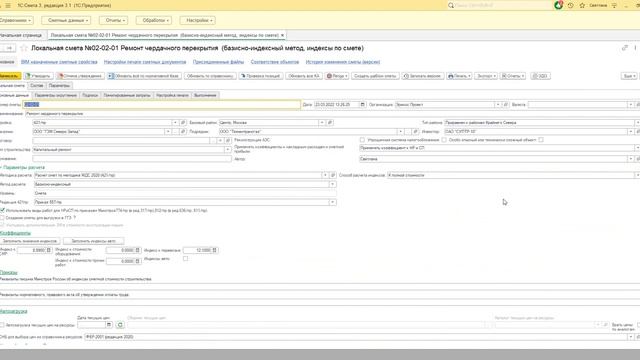The image size is (640, 360).
Task: Open the Заказчик record with its open icon
Action: (183, 131)
